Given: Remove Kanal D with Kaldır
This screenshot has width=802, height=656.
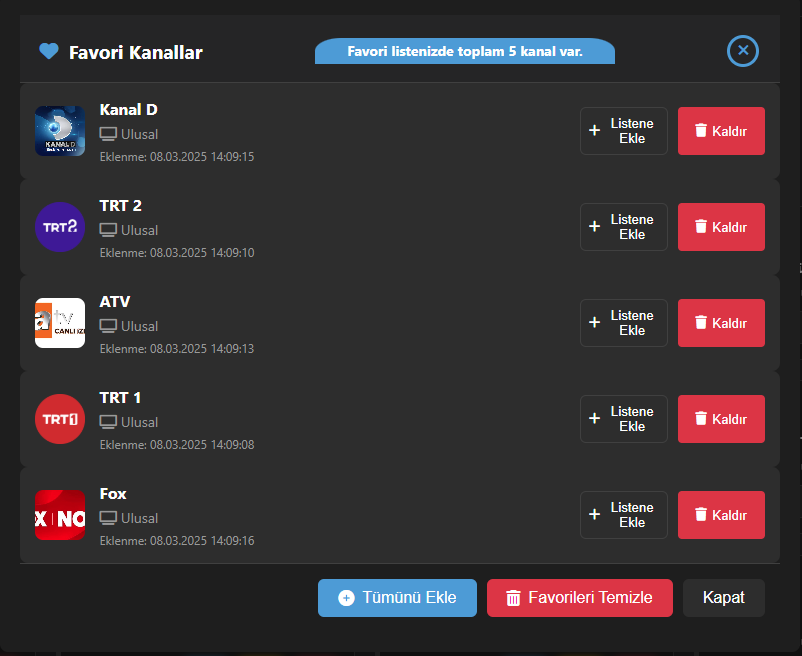Looking at the screenshot, I should click(x=721, y=131).
